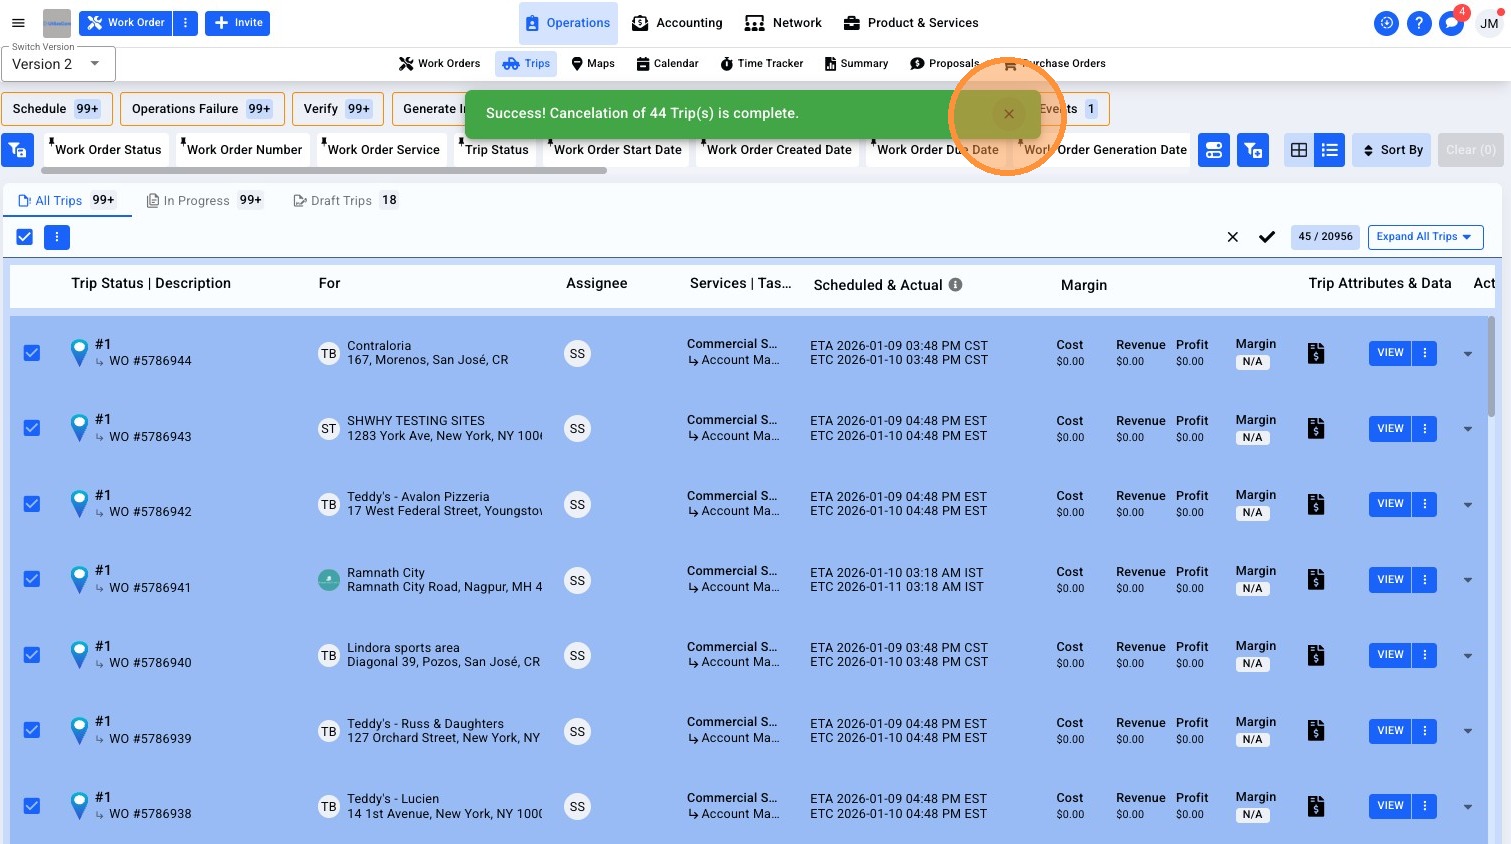Open the Verify 99+ status chip
Screen dimensions: 1511x844
point(338,109)
